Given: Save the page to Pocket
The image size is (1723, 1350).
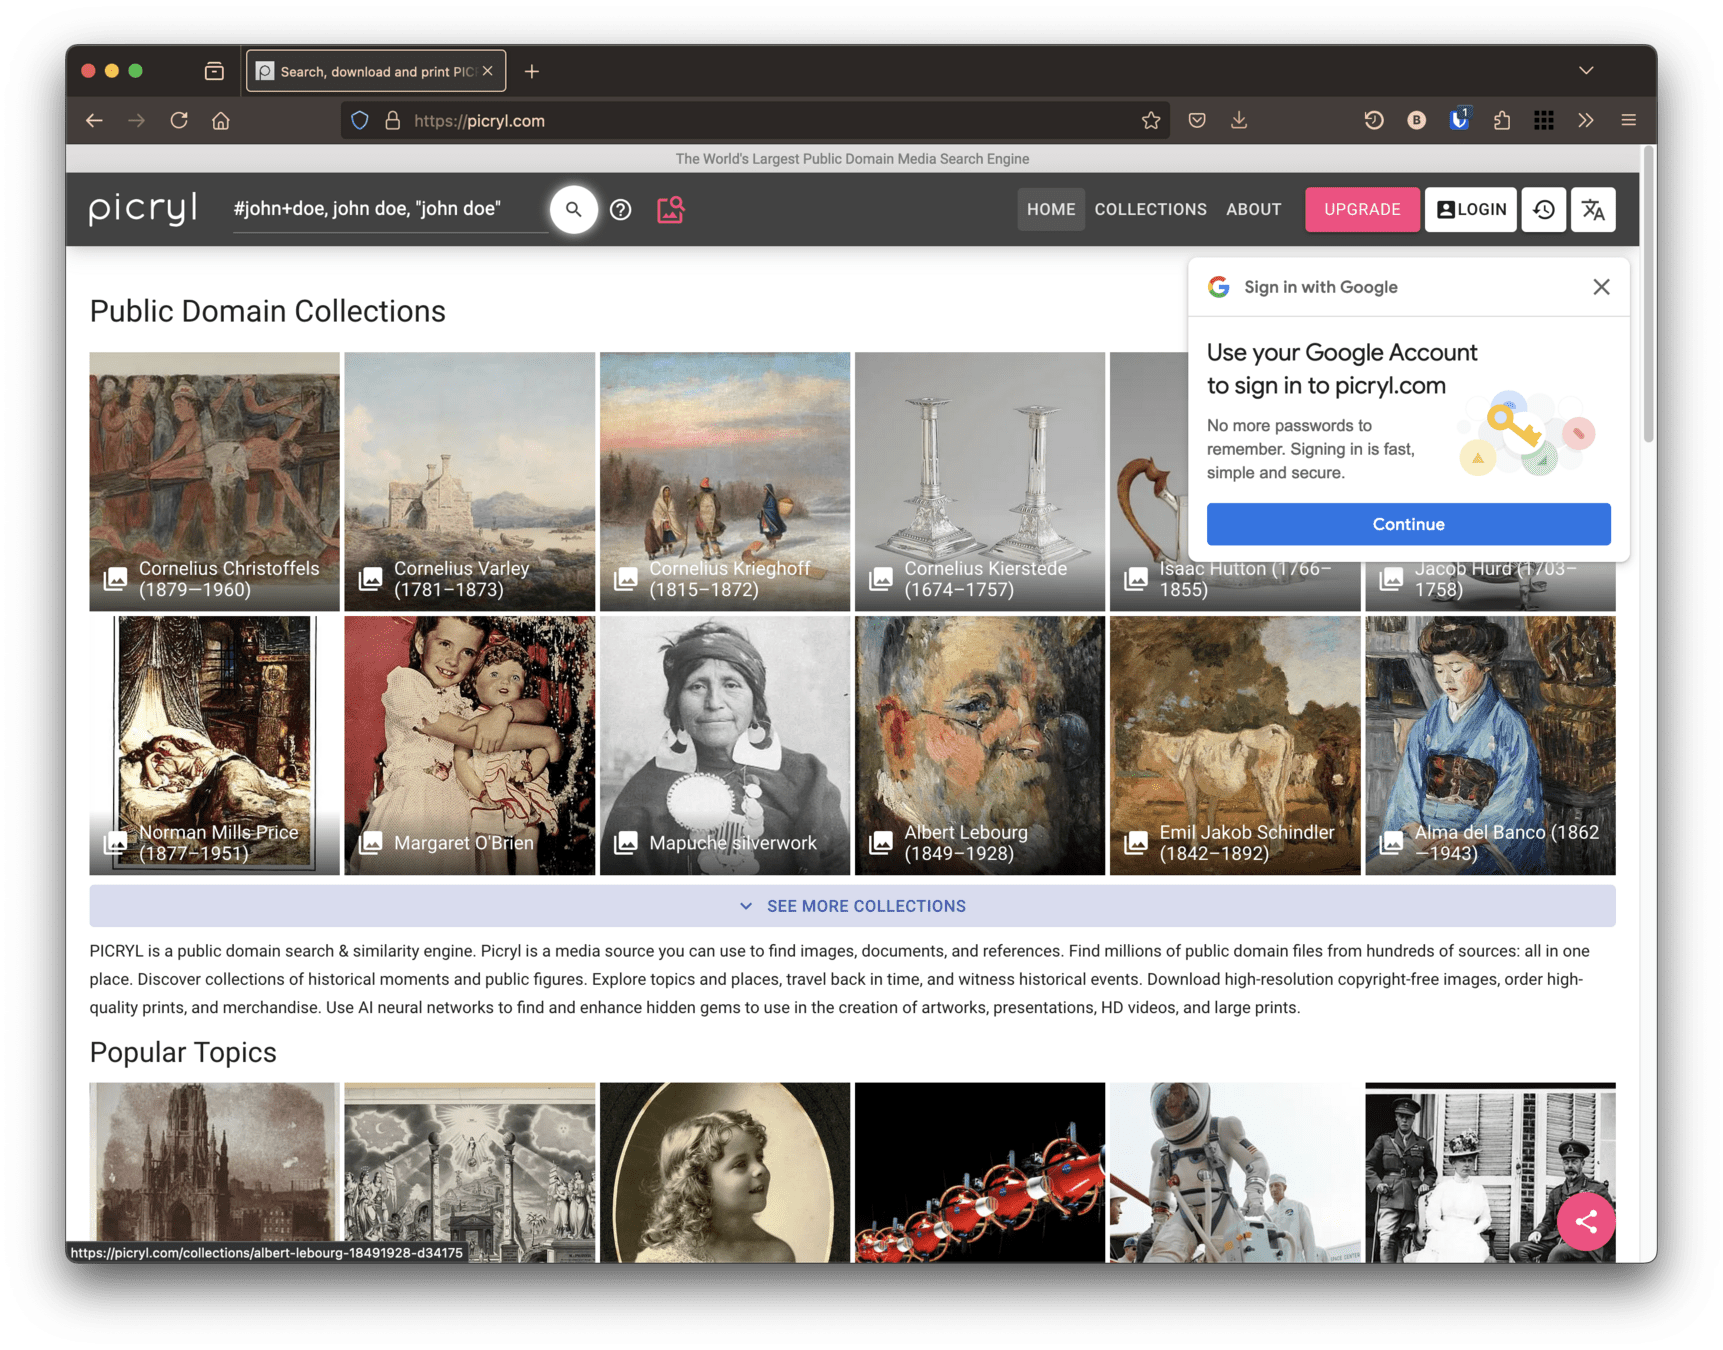Looking at the screenshot, I should pos(1197,120).
